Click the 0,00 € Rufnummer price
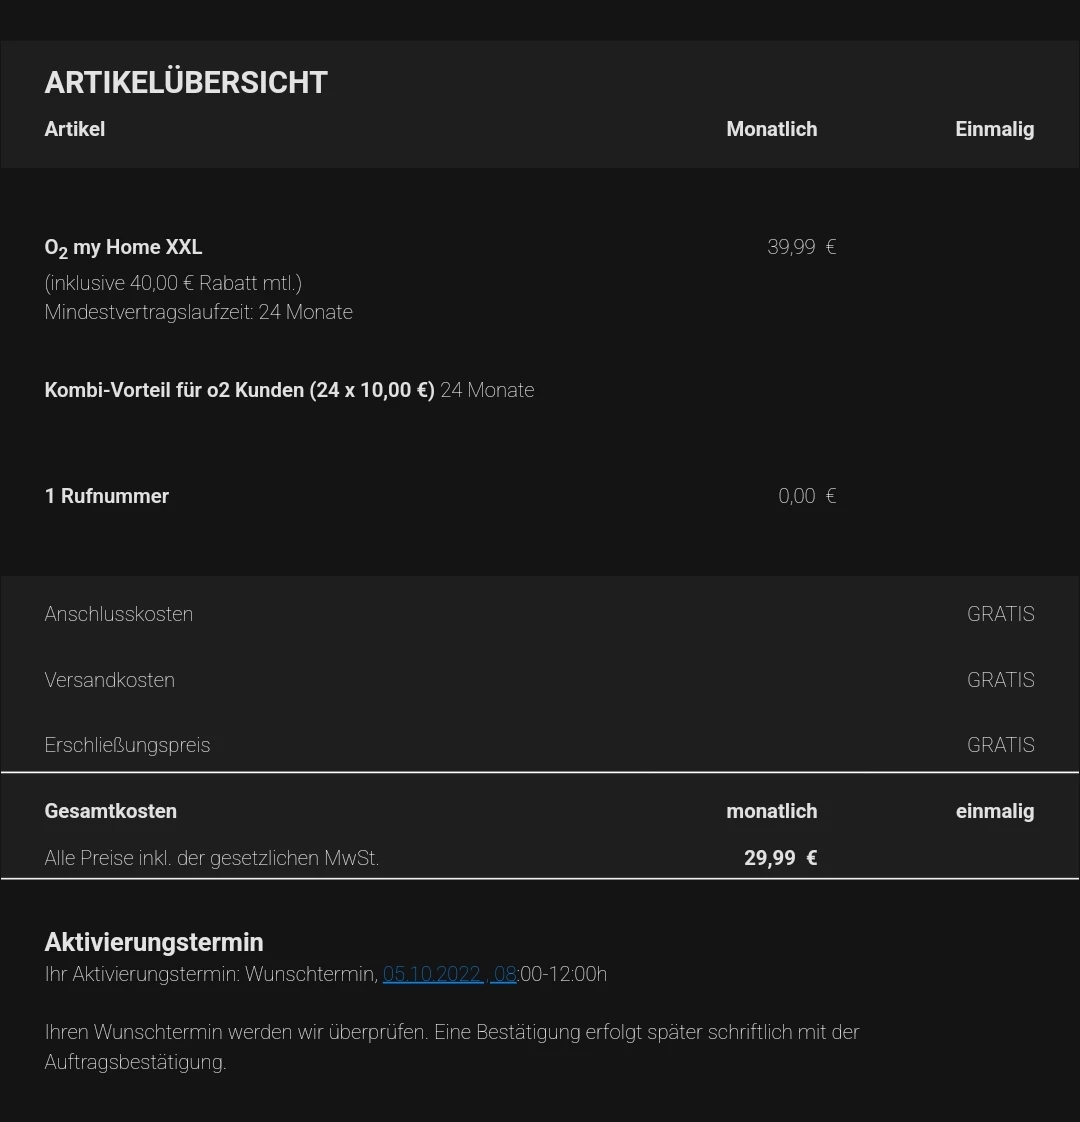 (806, 496)
